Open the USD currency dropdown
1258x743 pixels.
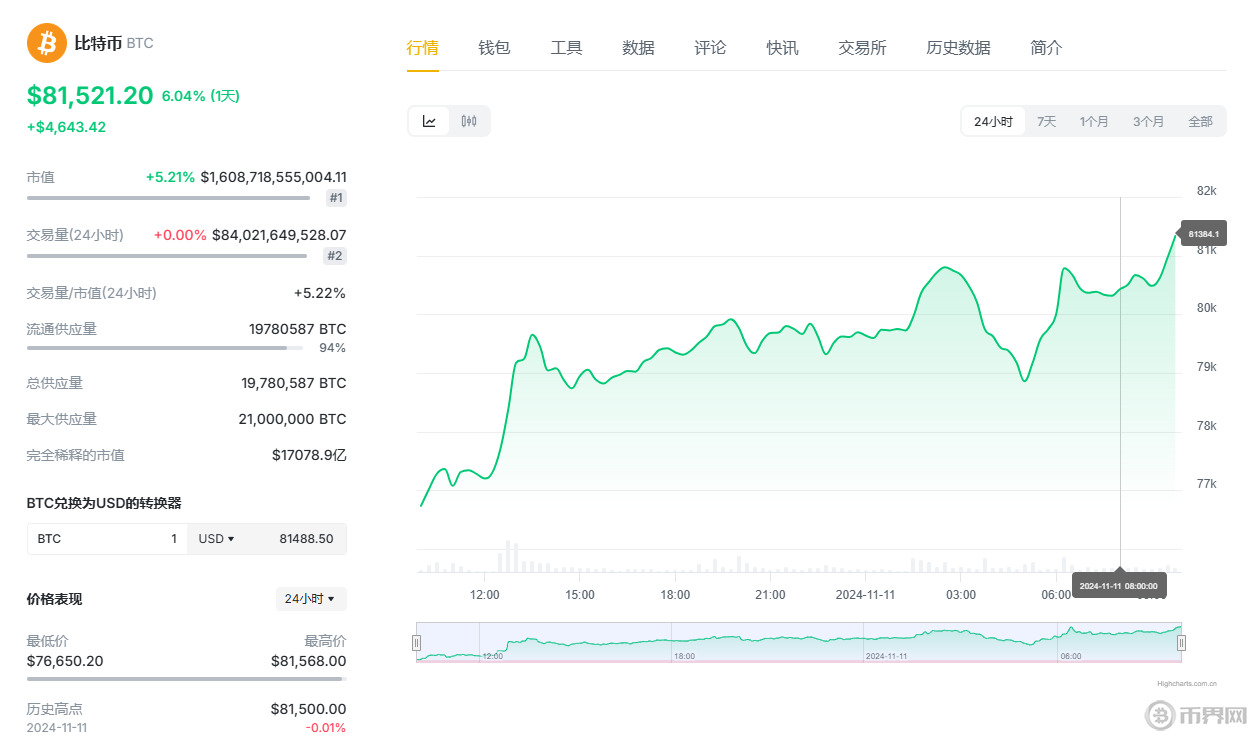217,538
